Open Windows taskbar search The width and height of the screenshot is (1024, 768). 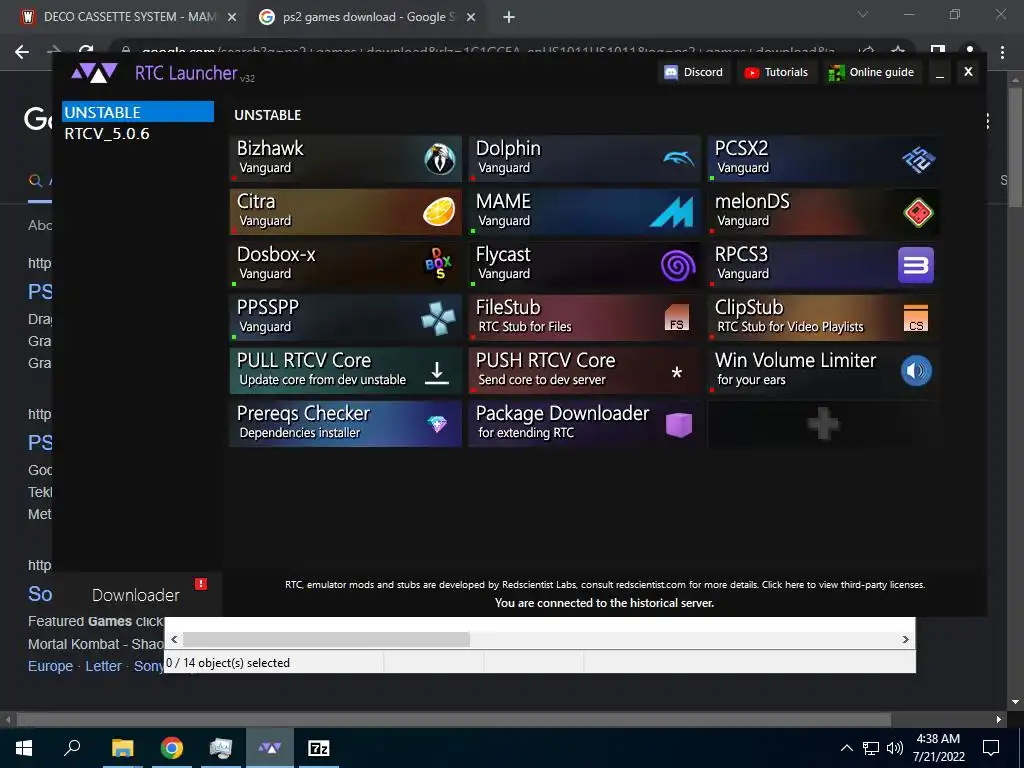tap(72, 748)
